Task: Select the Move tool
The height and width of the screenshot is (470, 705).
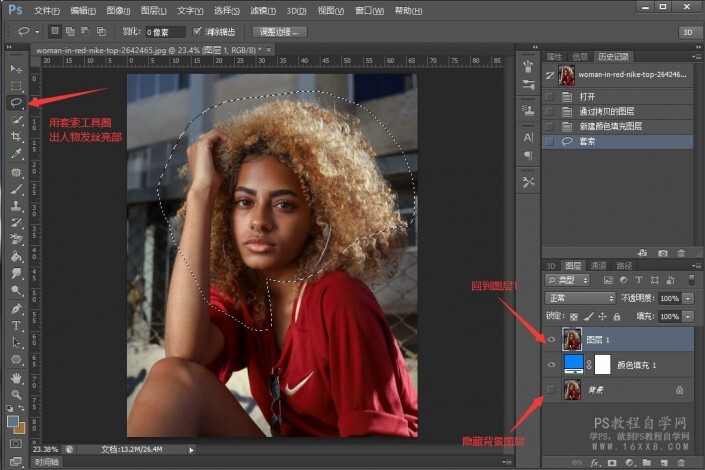Action: [x=16, y=68]
